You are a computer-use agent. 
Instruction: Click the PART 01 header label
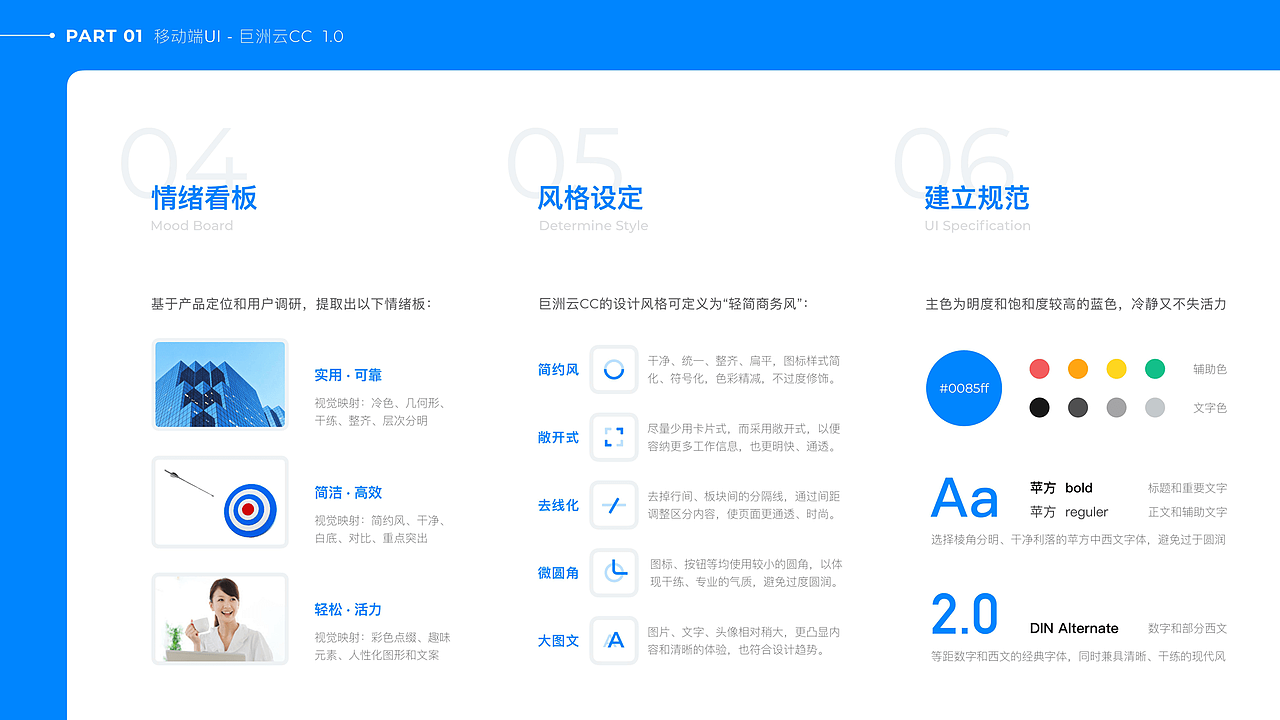[105, 36]
